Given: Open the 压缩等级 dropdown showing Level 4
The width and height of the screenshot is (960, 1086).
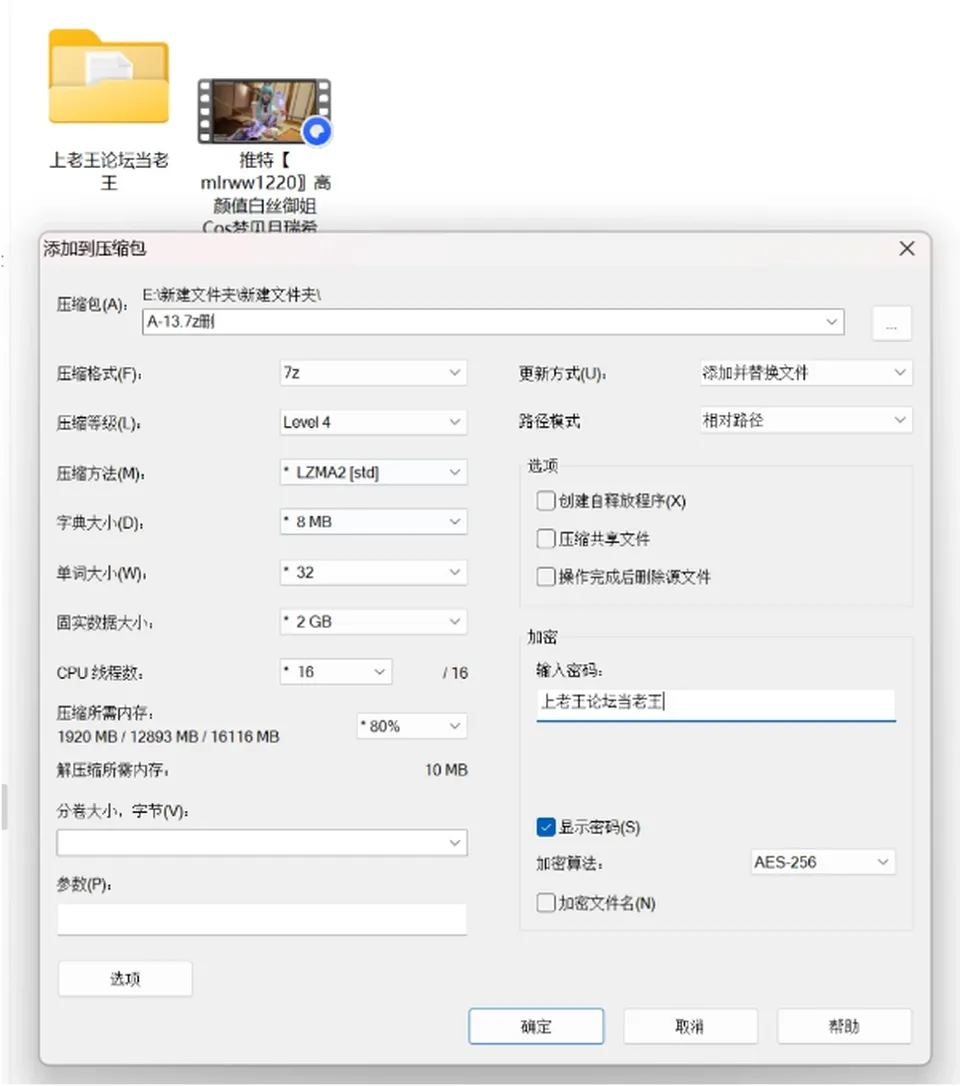Looking at the screenshot, I should pos(373,422).
